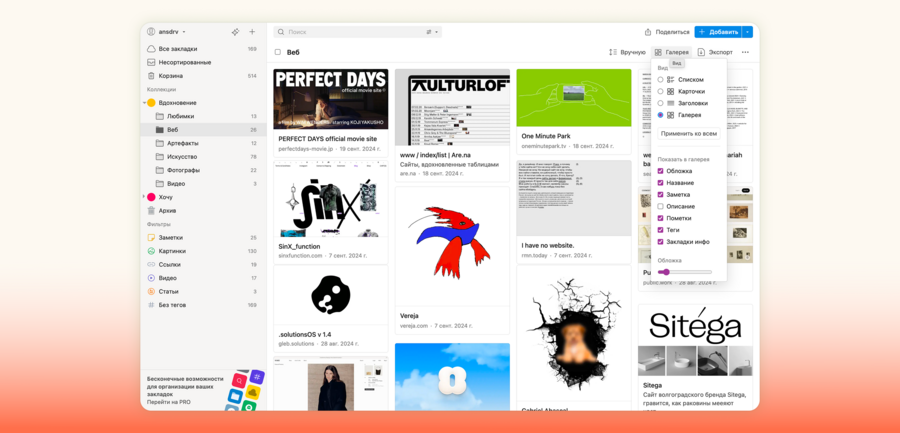The image size is (900, 433).
Task: Open the Архив collection icon
Action: (x=152, y=211)
